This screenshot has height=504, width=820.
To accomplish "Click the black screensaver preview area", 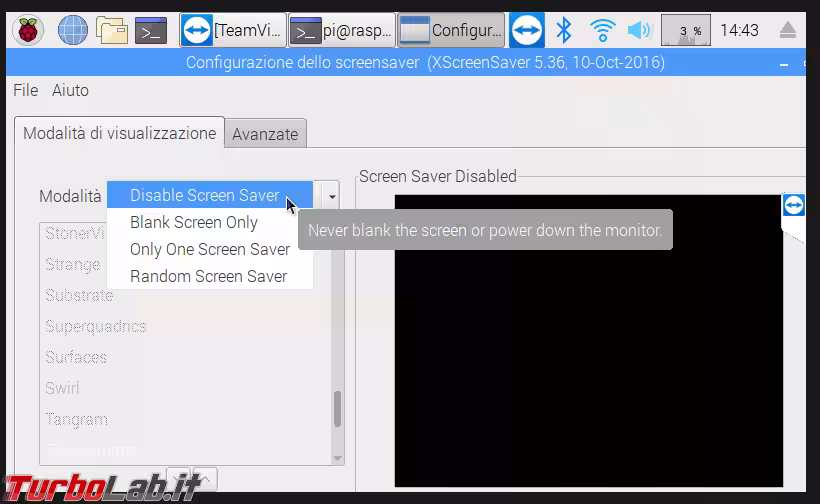I will 588,341.
